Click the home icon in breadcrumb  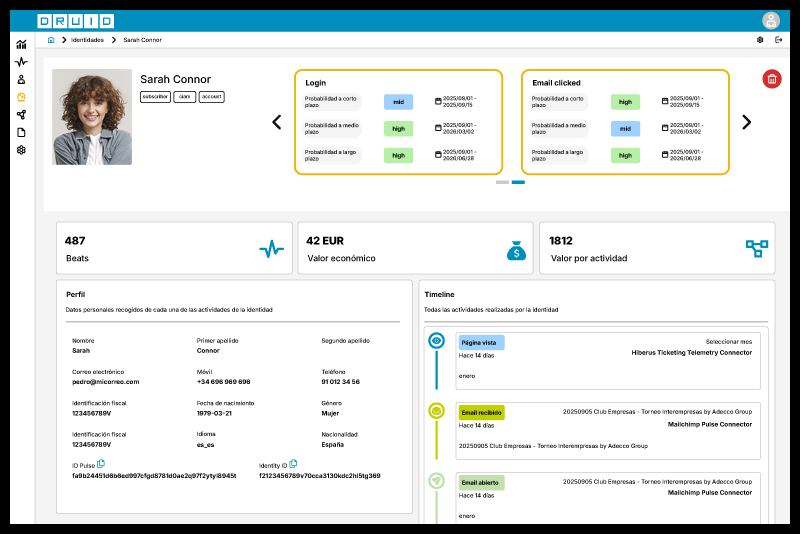pos(51,40)
